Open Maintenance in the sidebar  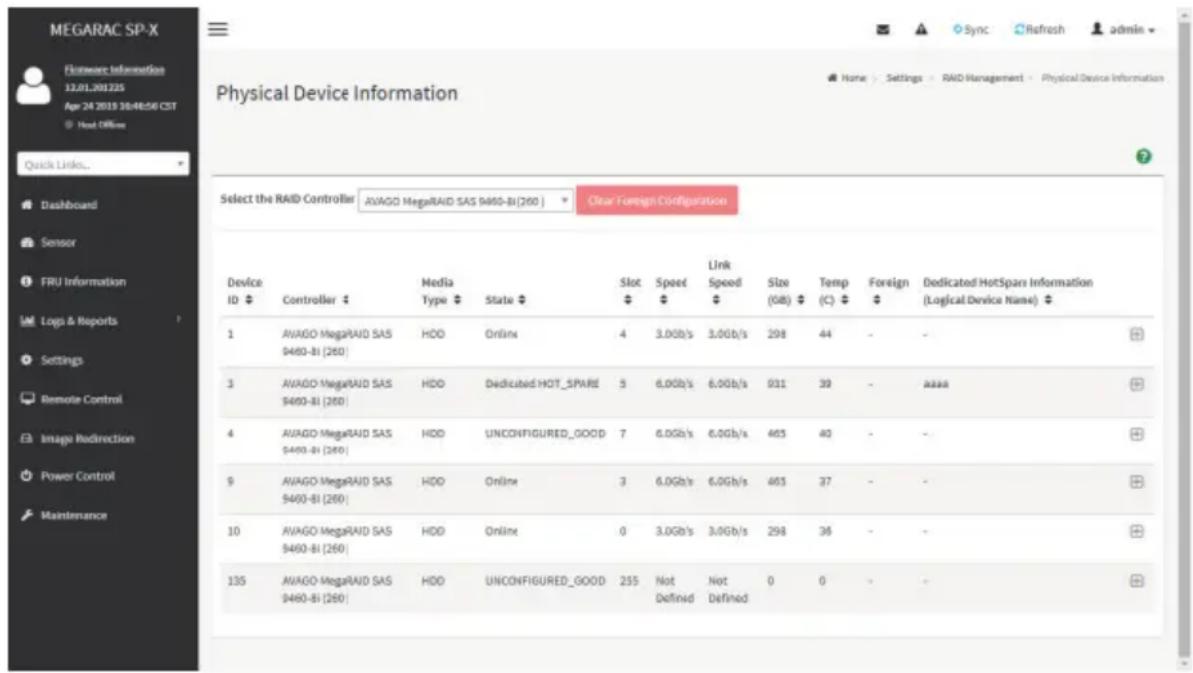[x=74, y=516]
